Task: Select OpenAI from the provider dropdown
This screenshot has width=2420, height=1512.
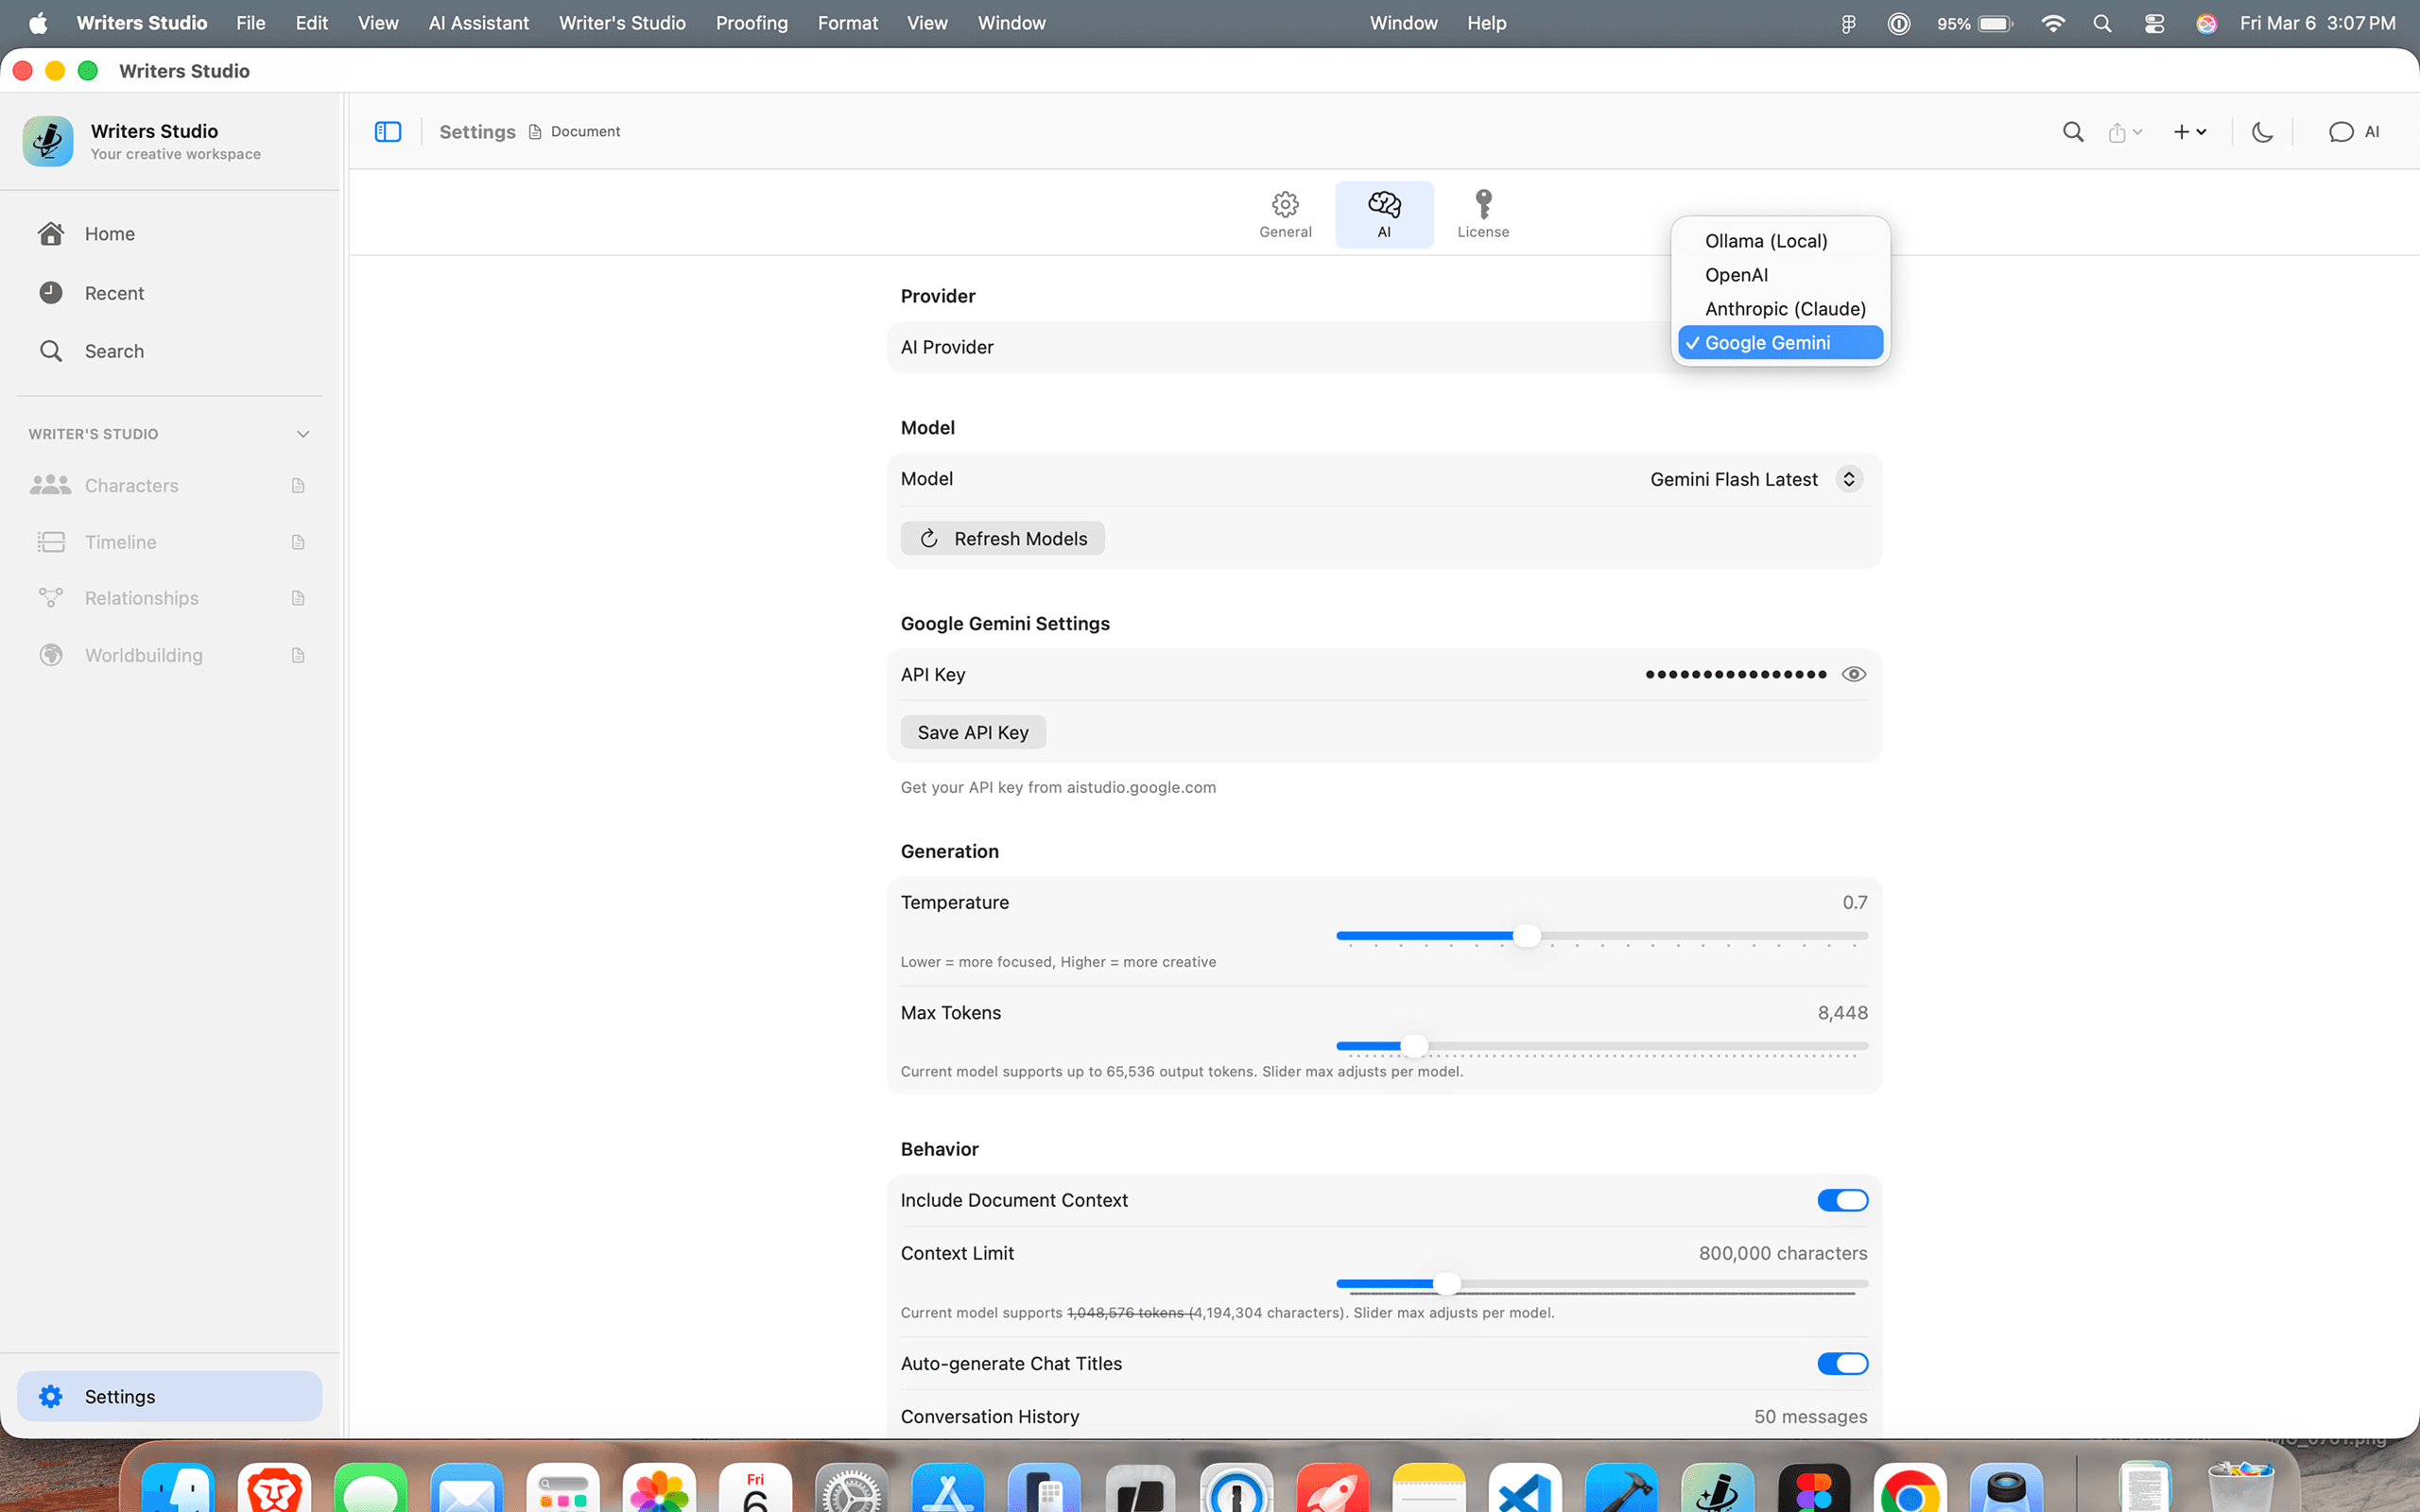Action: 1736,275
